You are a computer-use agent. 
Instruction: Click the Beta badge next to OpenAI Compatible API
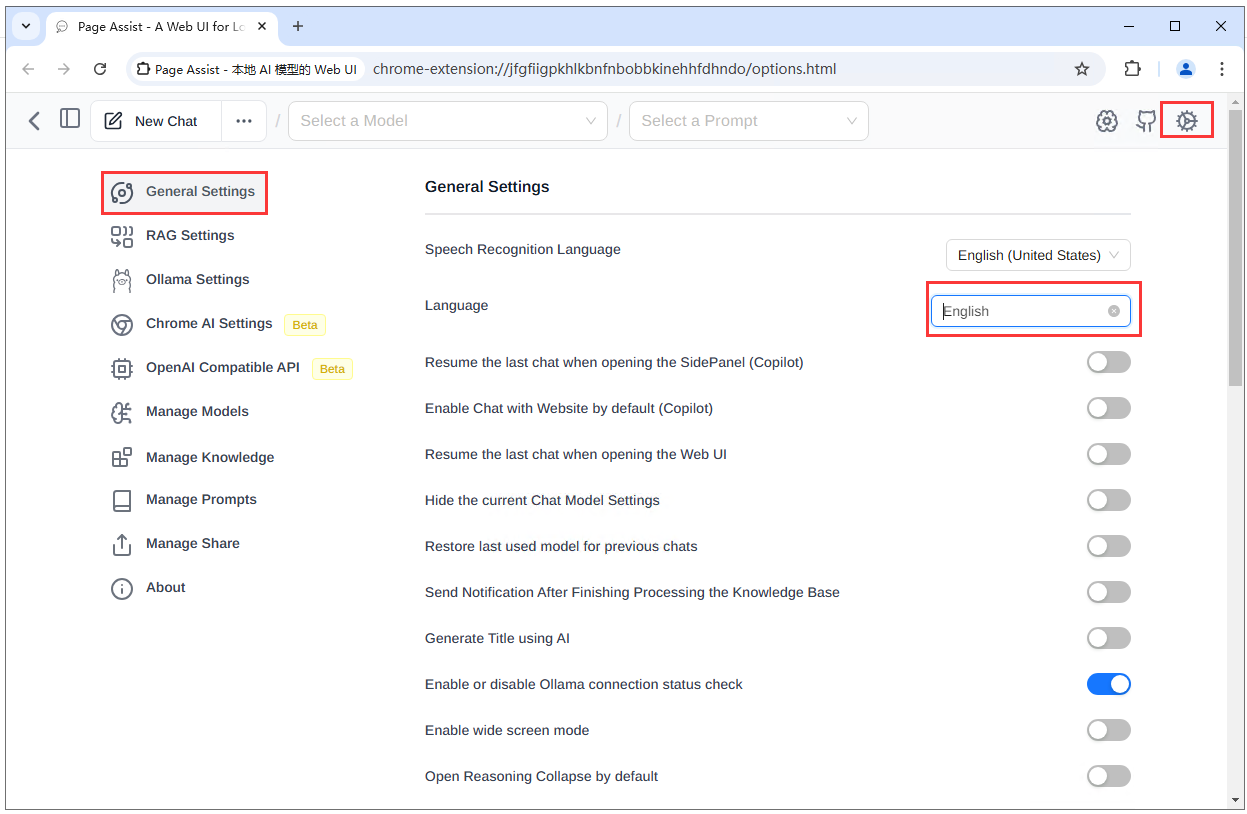pyautogui.click(x=332, y=369)
